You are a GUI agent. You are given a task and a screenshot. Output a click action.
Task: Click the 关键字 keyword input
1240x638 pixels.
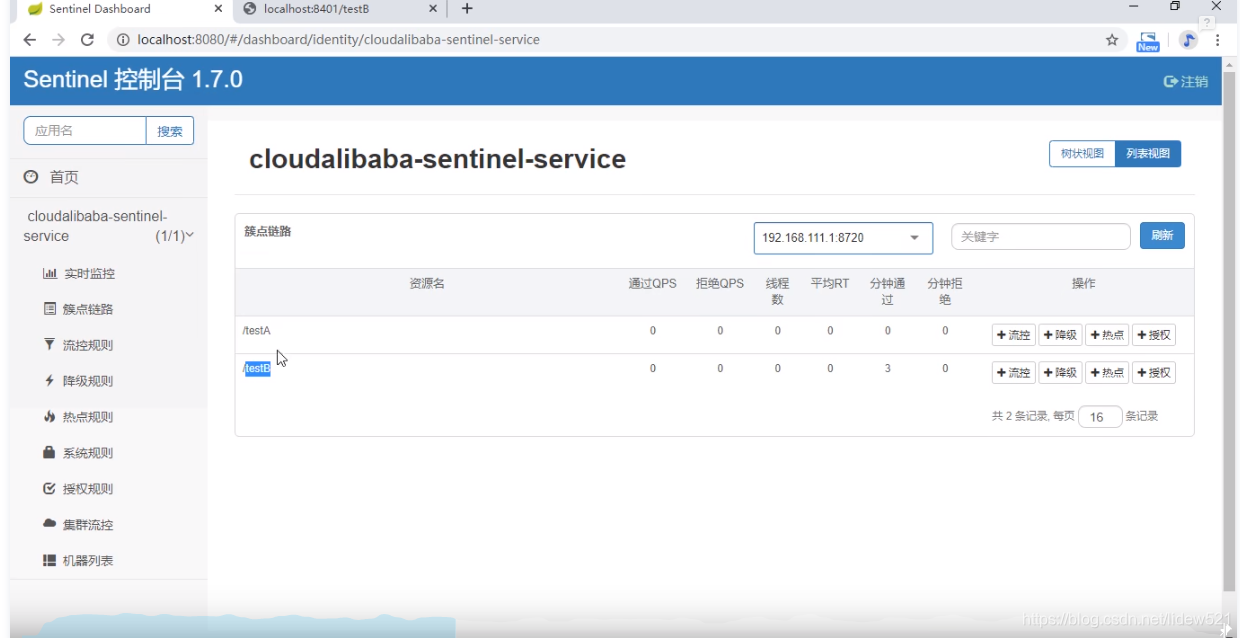tap(1041, 237)
